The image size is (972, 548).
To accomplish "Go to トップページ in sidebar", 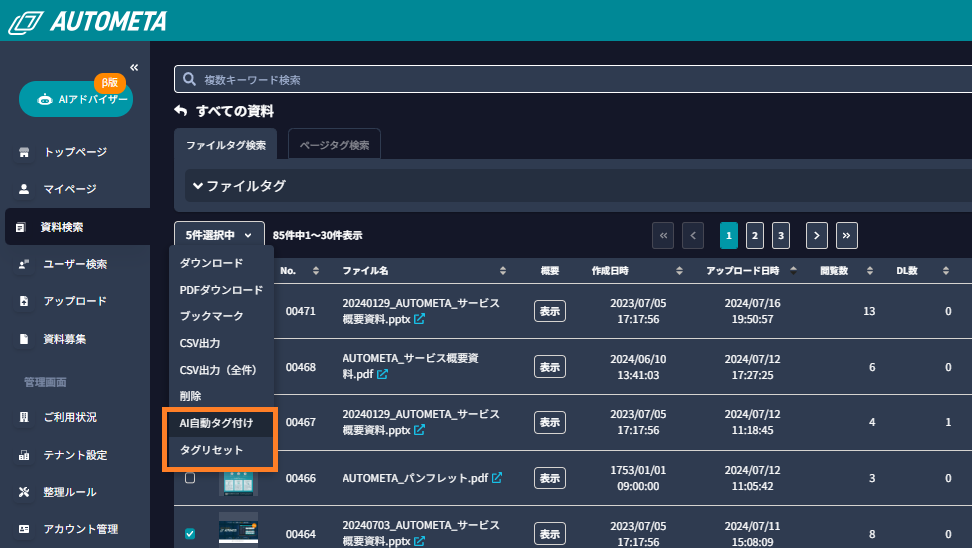I will tap(75, 152).
